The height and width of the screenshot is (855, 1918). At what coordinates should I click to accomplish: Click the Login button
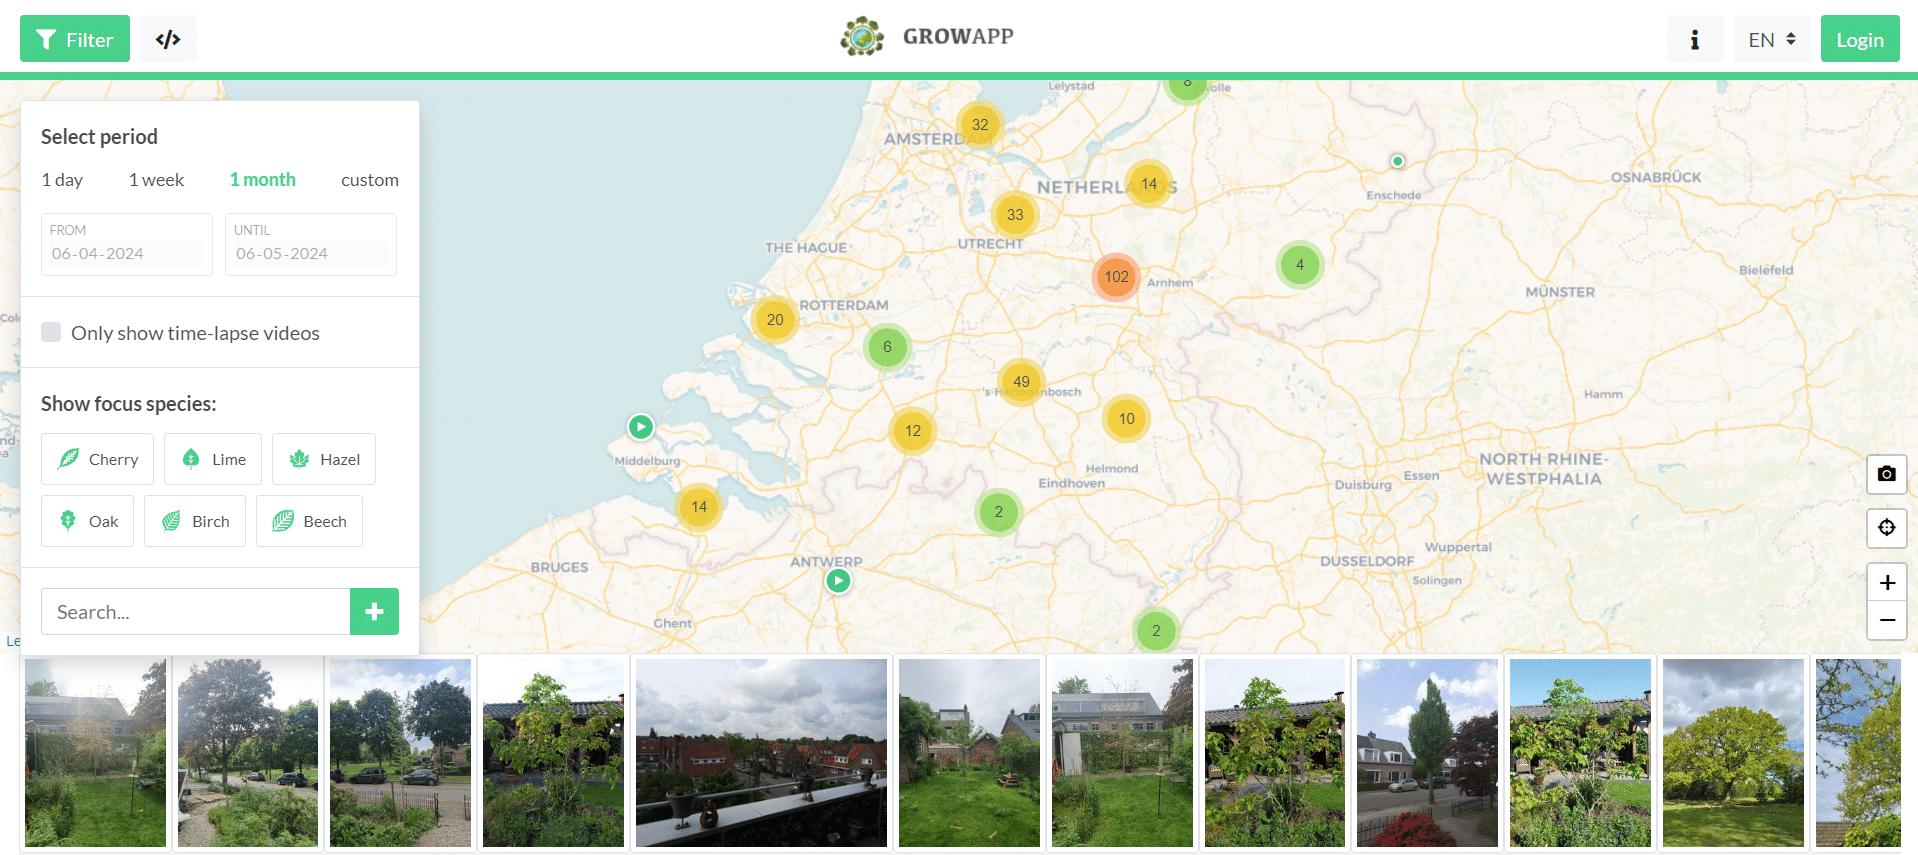click(1859, 40)
